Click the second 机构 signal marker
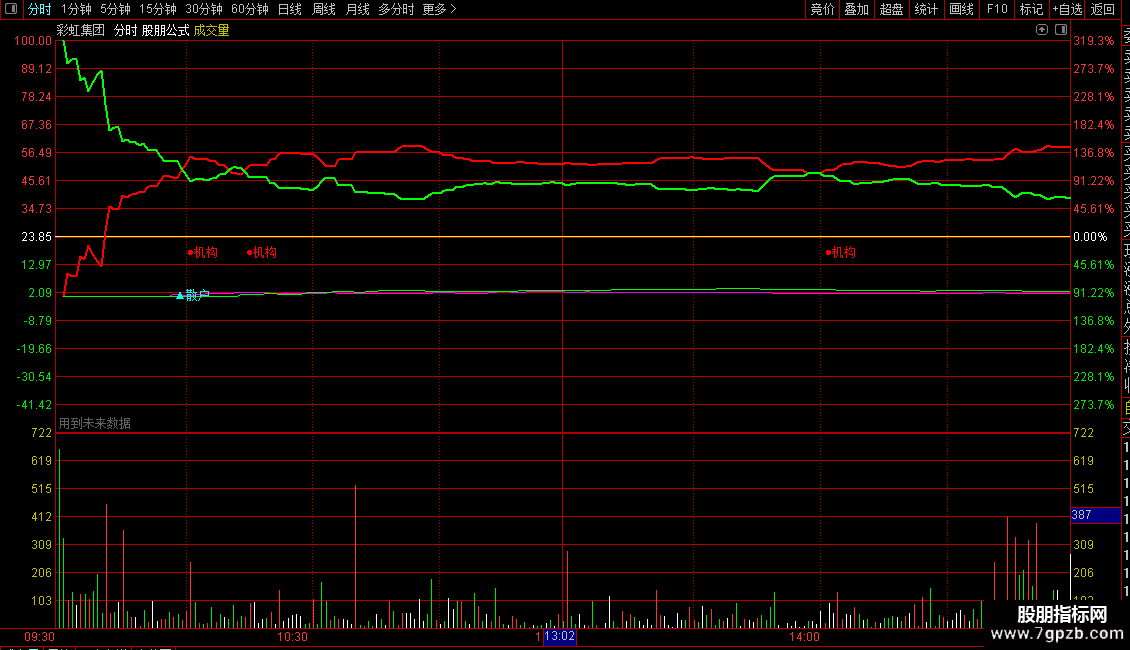 (x=262, y=252)
